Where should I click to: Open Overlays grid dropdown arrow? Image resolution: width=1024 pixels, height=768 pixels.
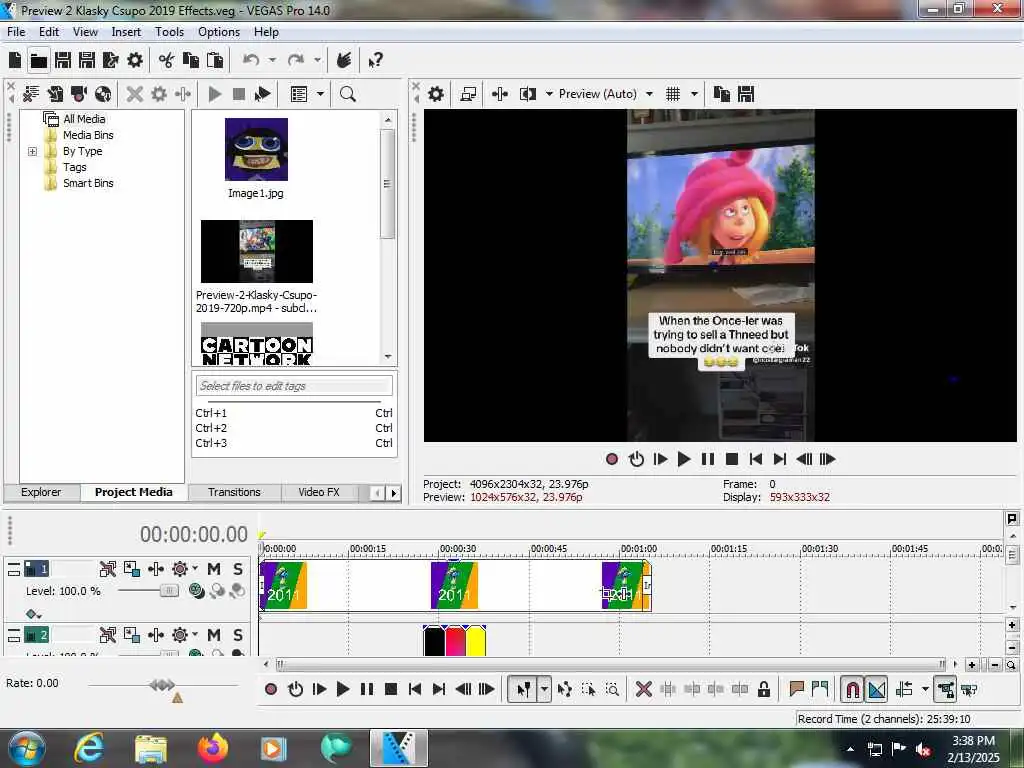(694, 94)
